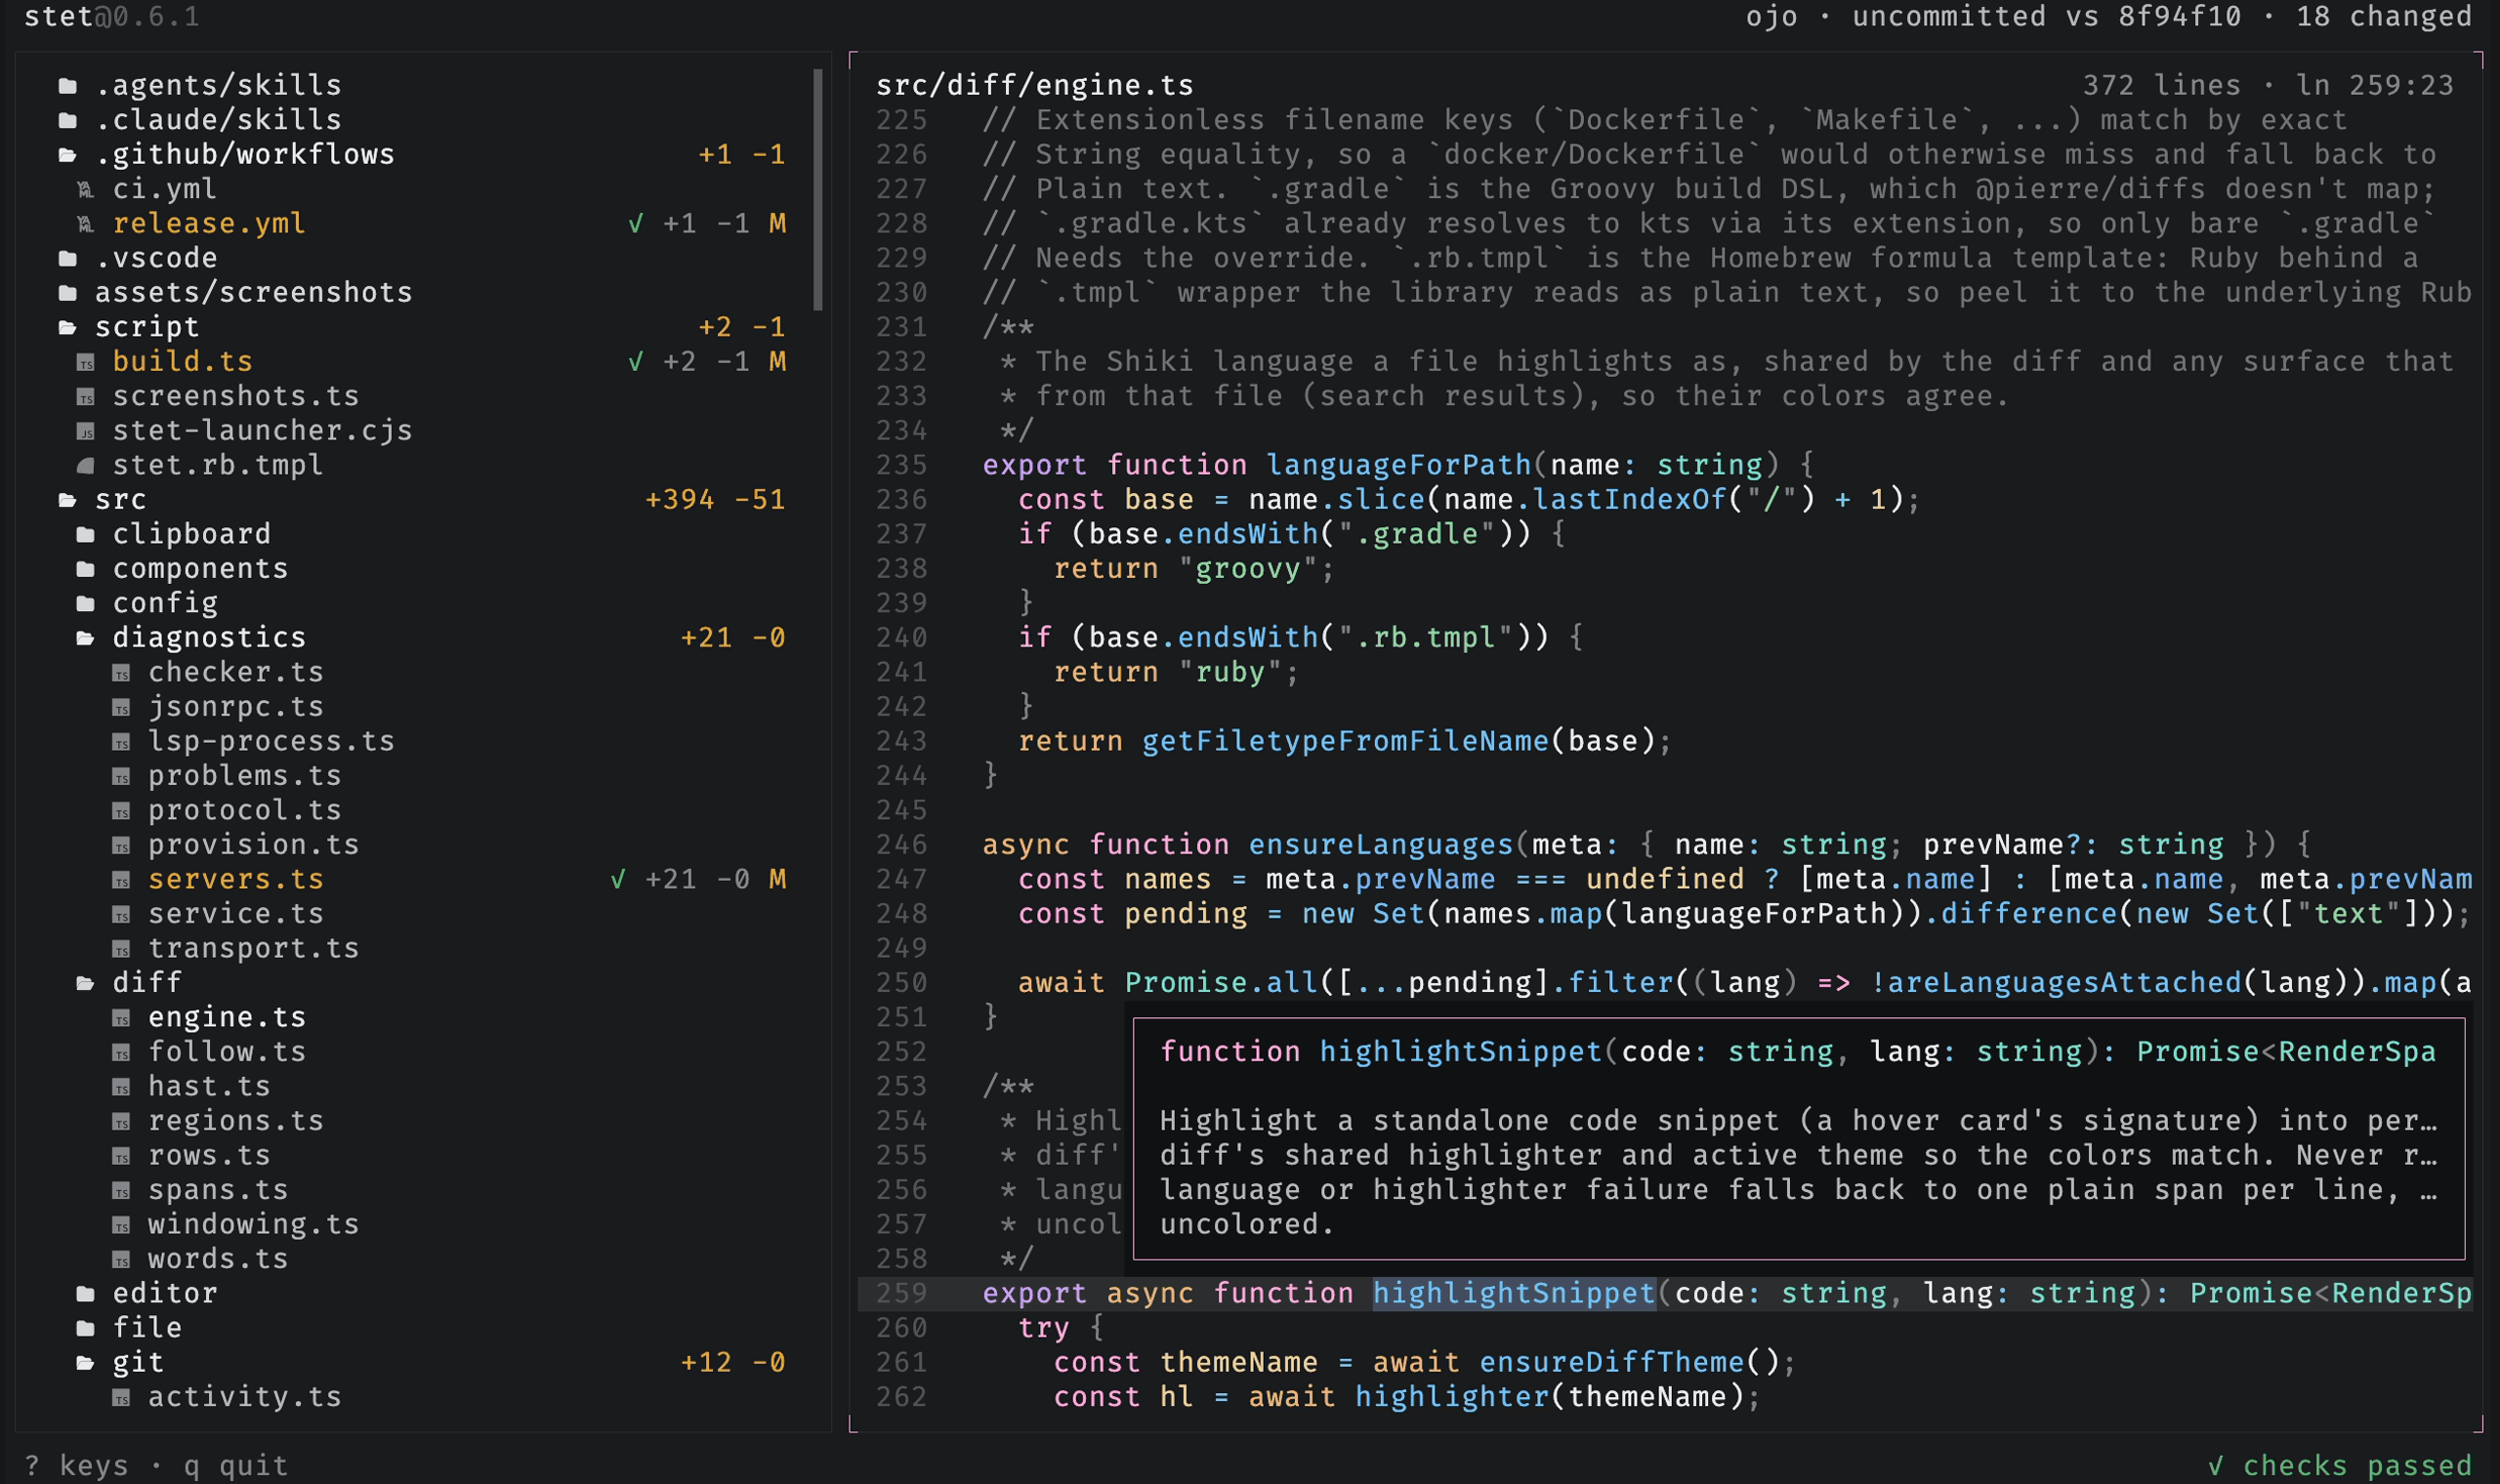2500x1484 pixels.
Task: Click the hover card function signature
Action: pyautogui.click(x=1798, y=1052)
